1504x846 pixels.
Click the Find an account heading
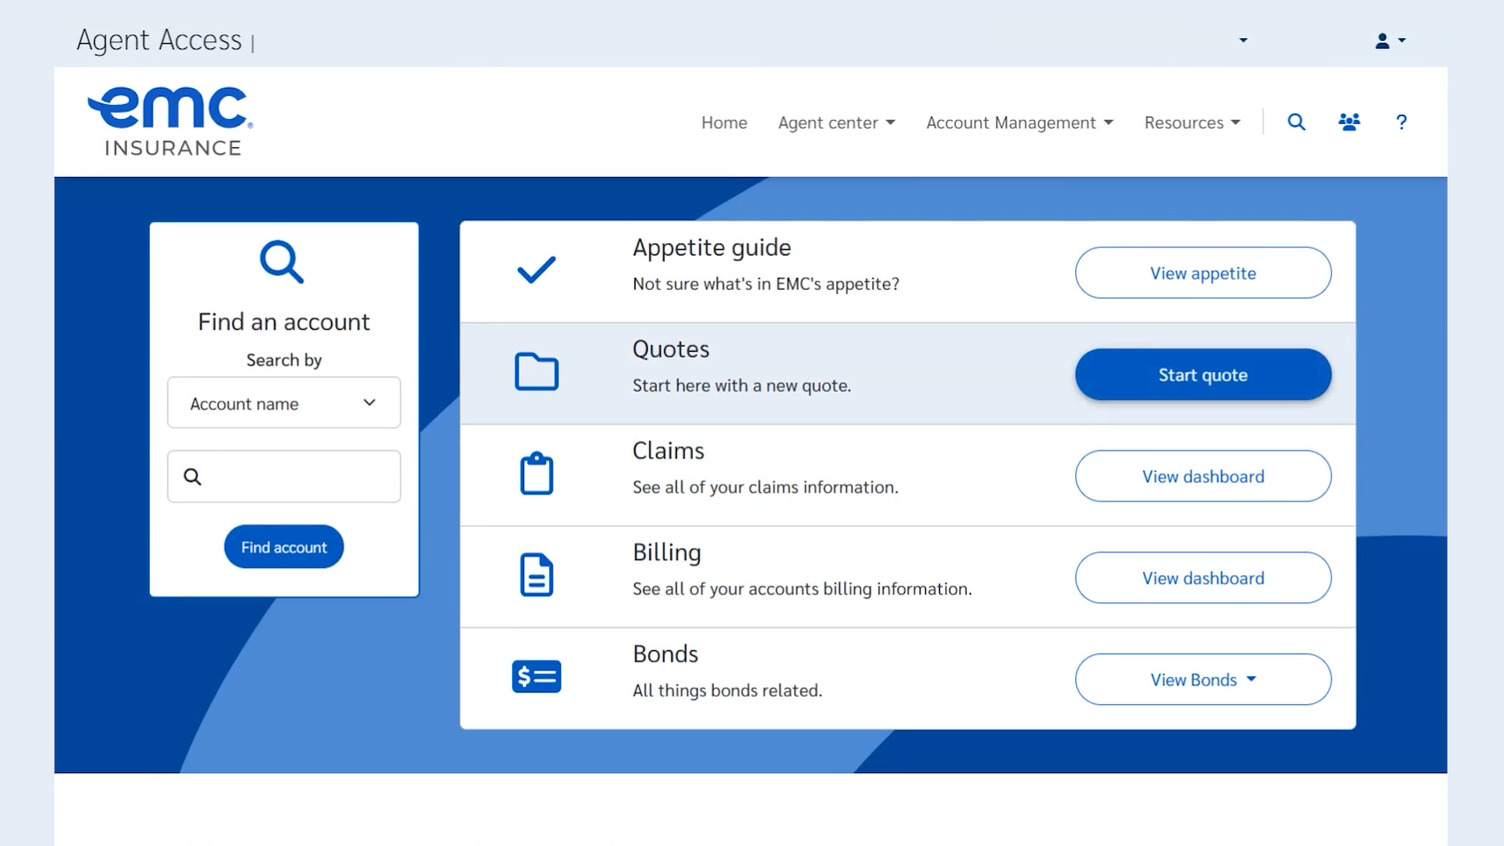coord(284,322)
